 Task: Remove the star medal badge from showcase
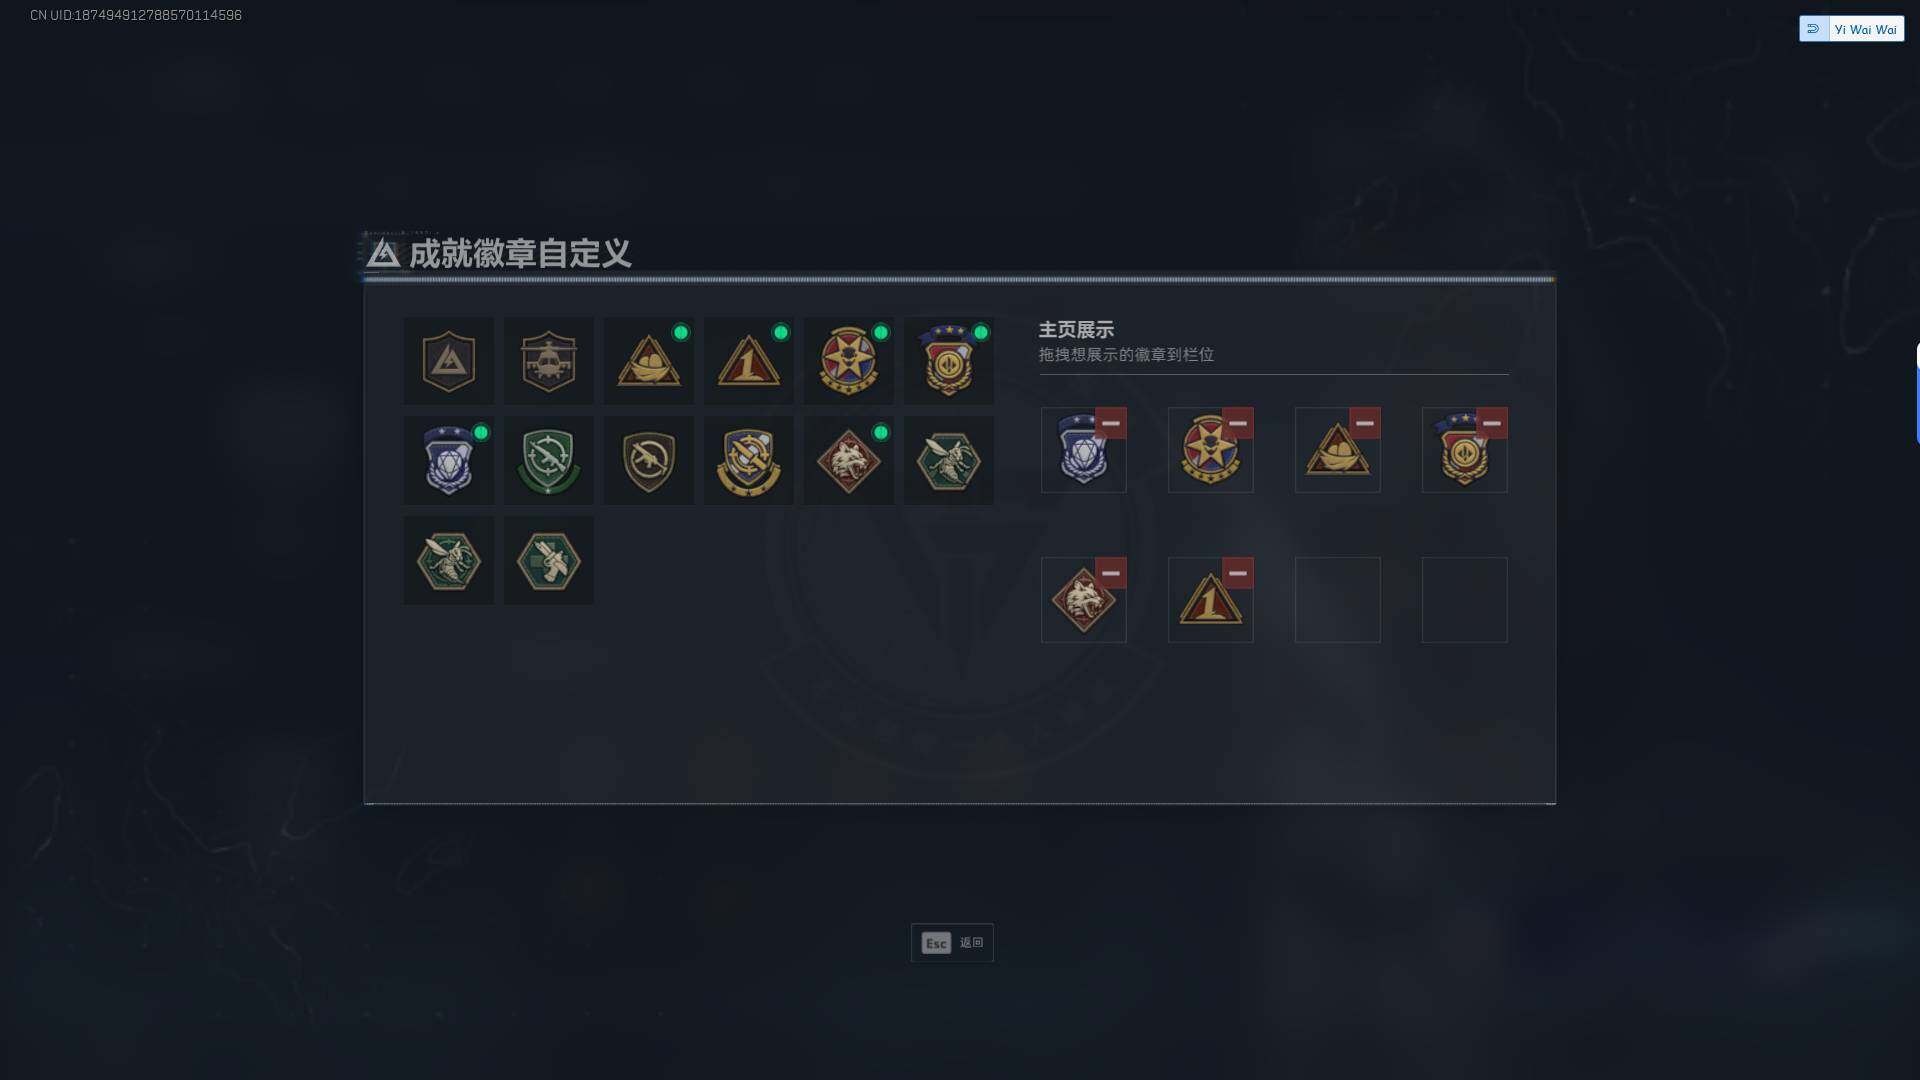1237,423
